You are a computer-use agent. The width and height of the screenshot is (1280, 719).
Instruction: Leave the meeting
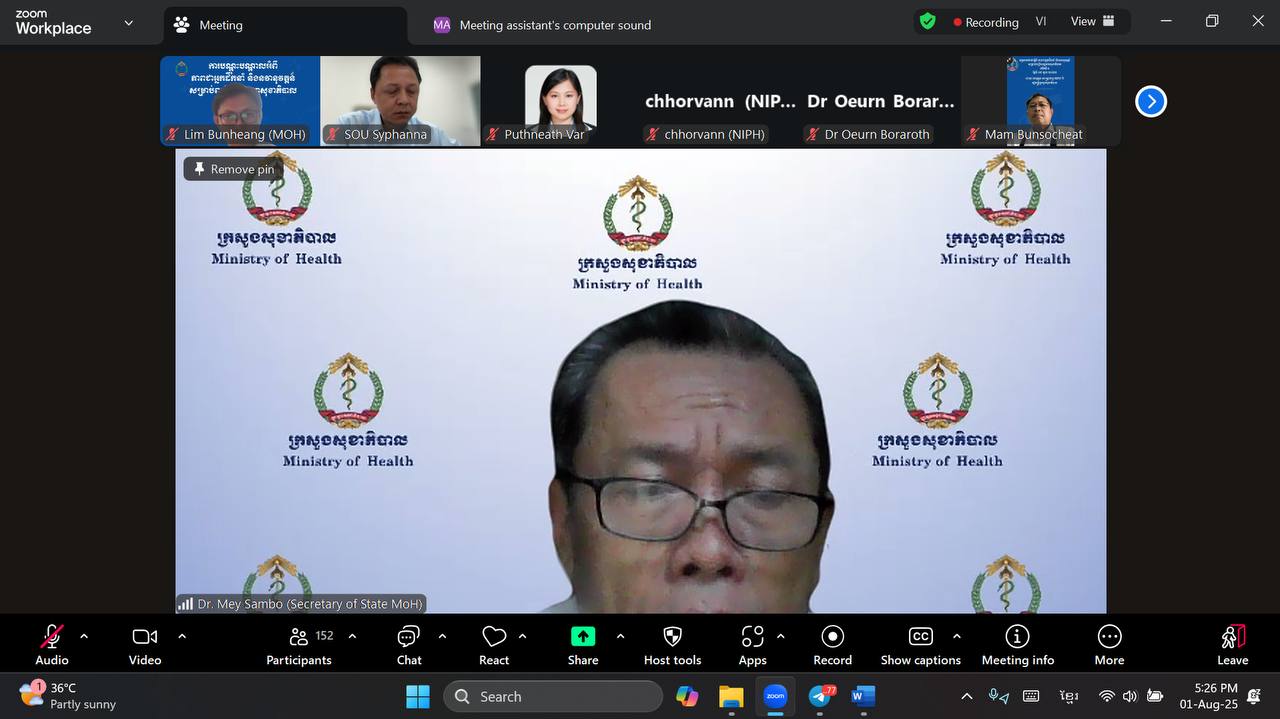coord(1233,645)
